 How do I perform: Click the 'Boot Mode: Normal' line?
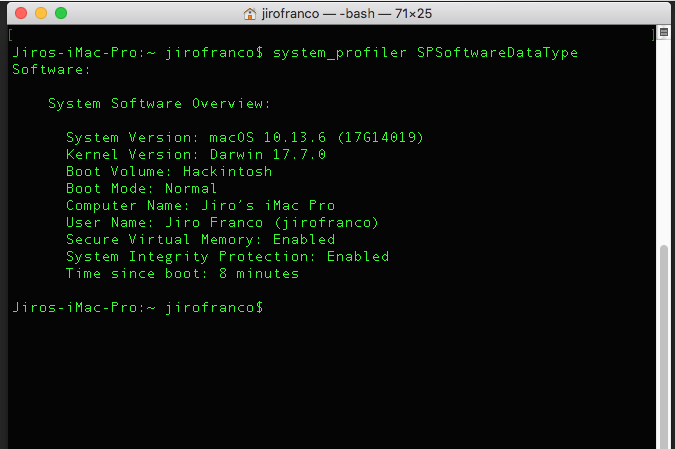141,188
